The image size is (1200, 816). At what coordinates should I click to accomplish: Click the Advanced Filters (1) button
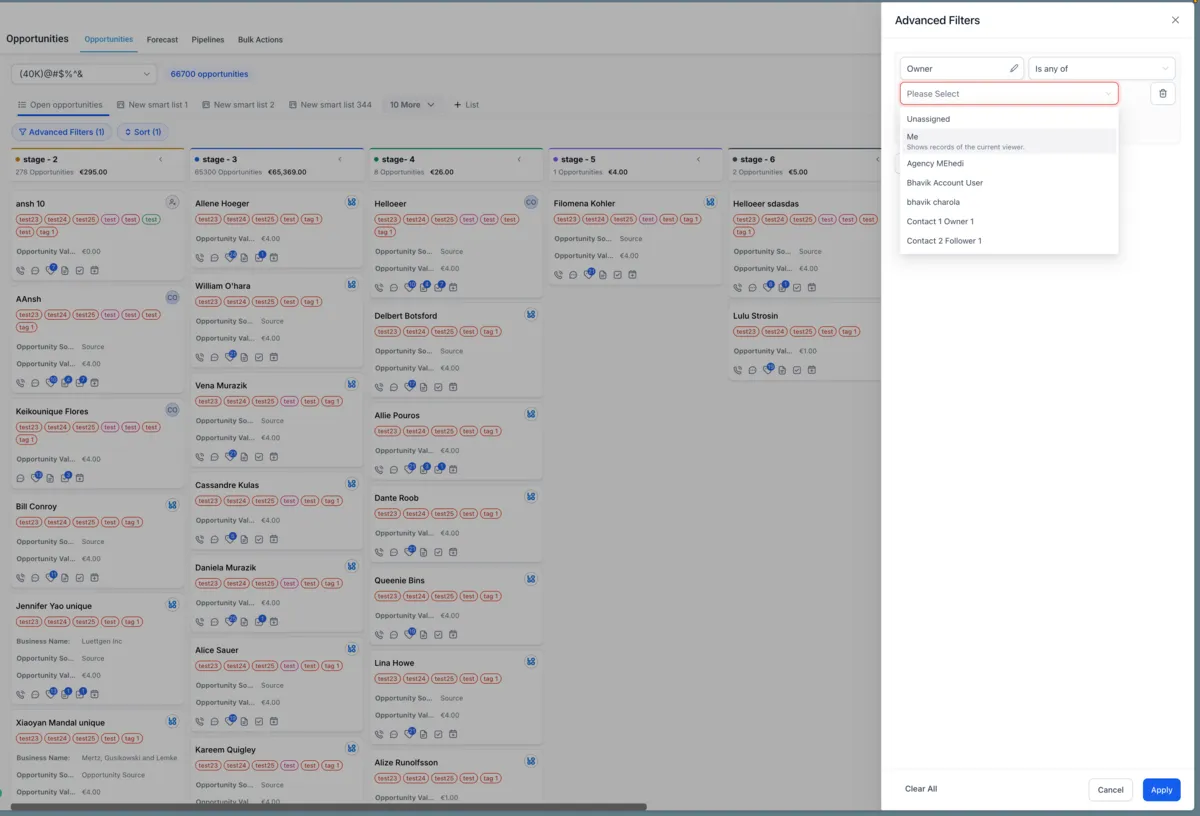[x=61, y=132]
